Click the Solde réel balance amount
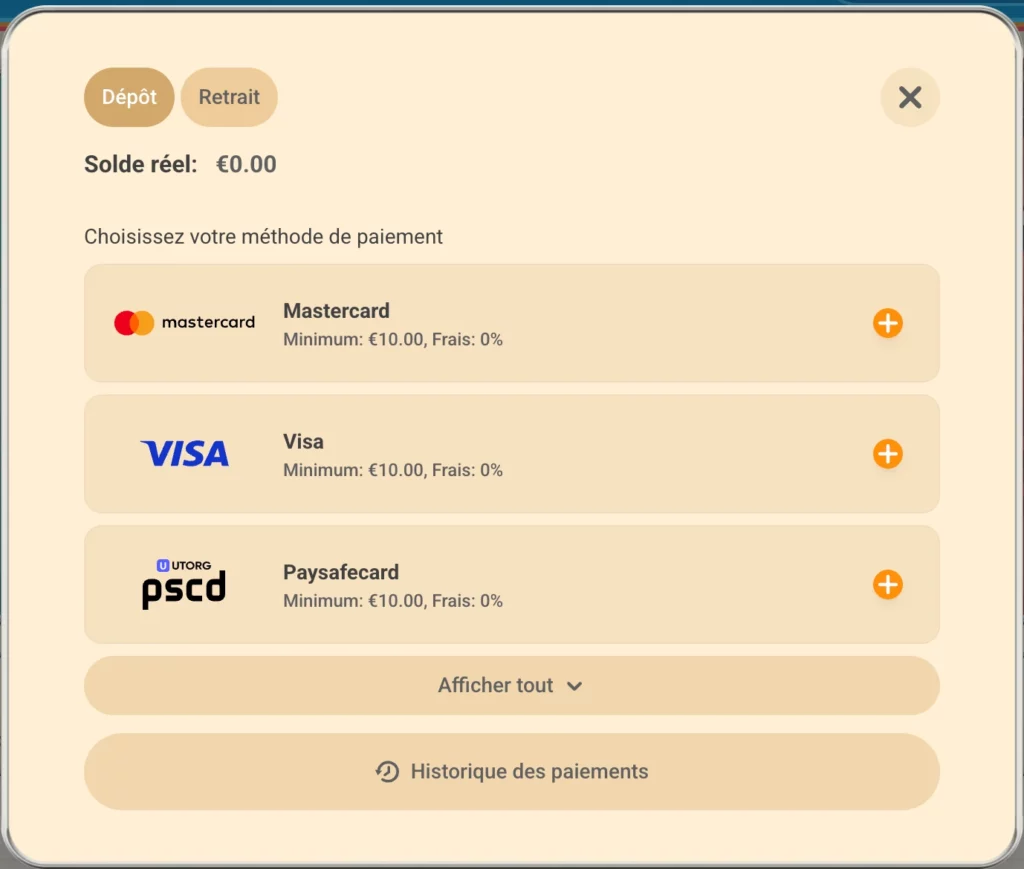Viewport: 1024px width, 869px height. (x=246, y=164)
